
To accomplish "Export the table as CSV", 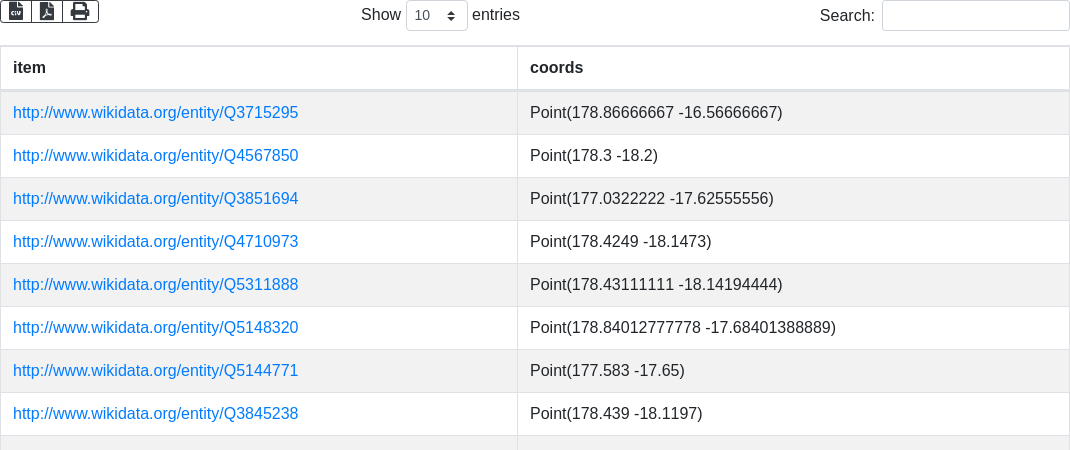I will pos(16,11).
